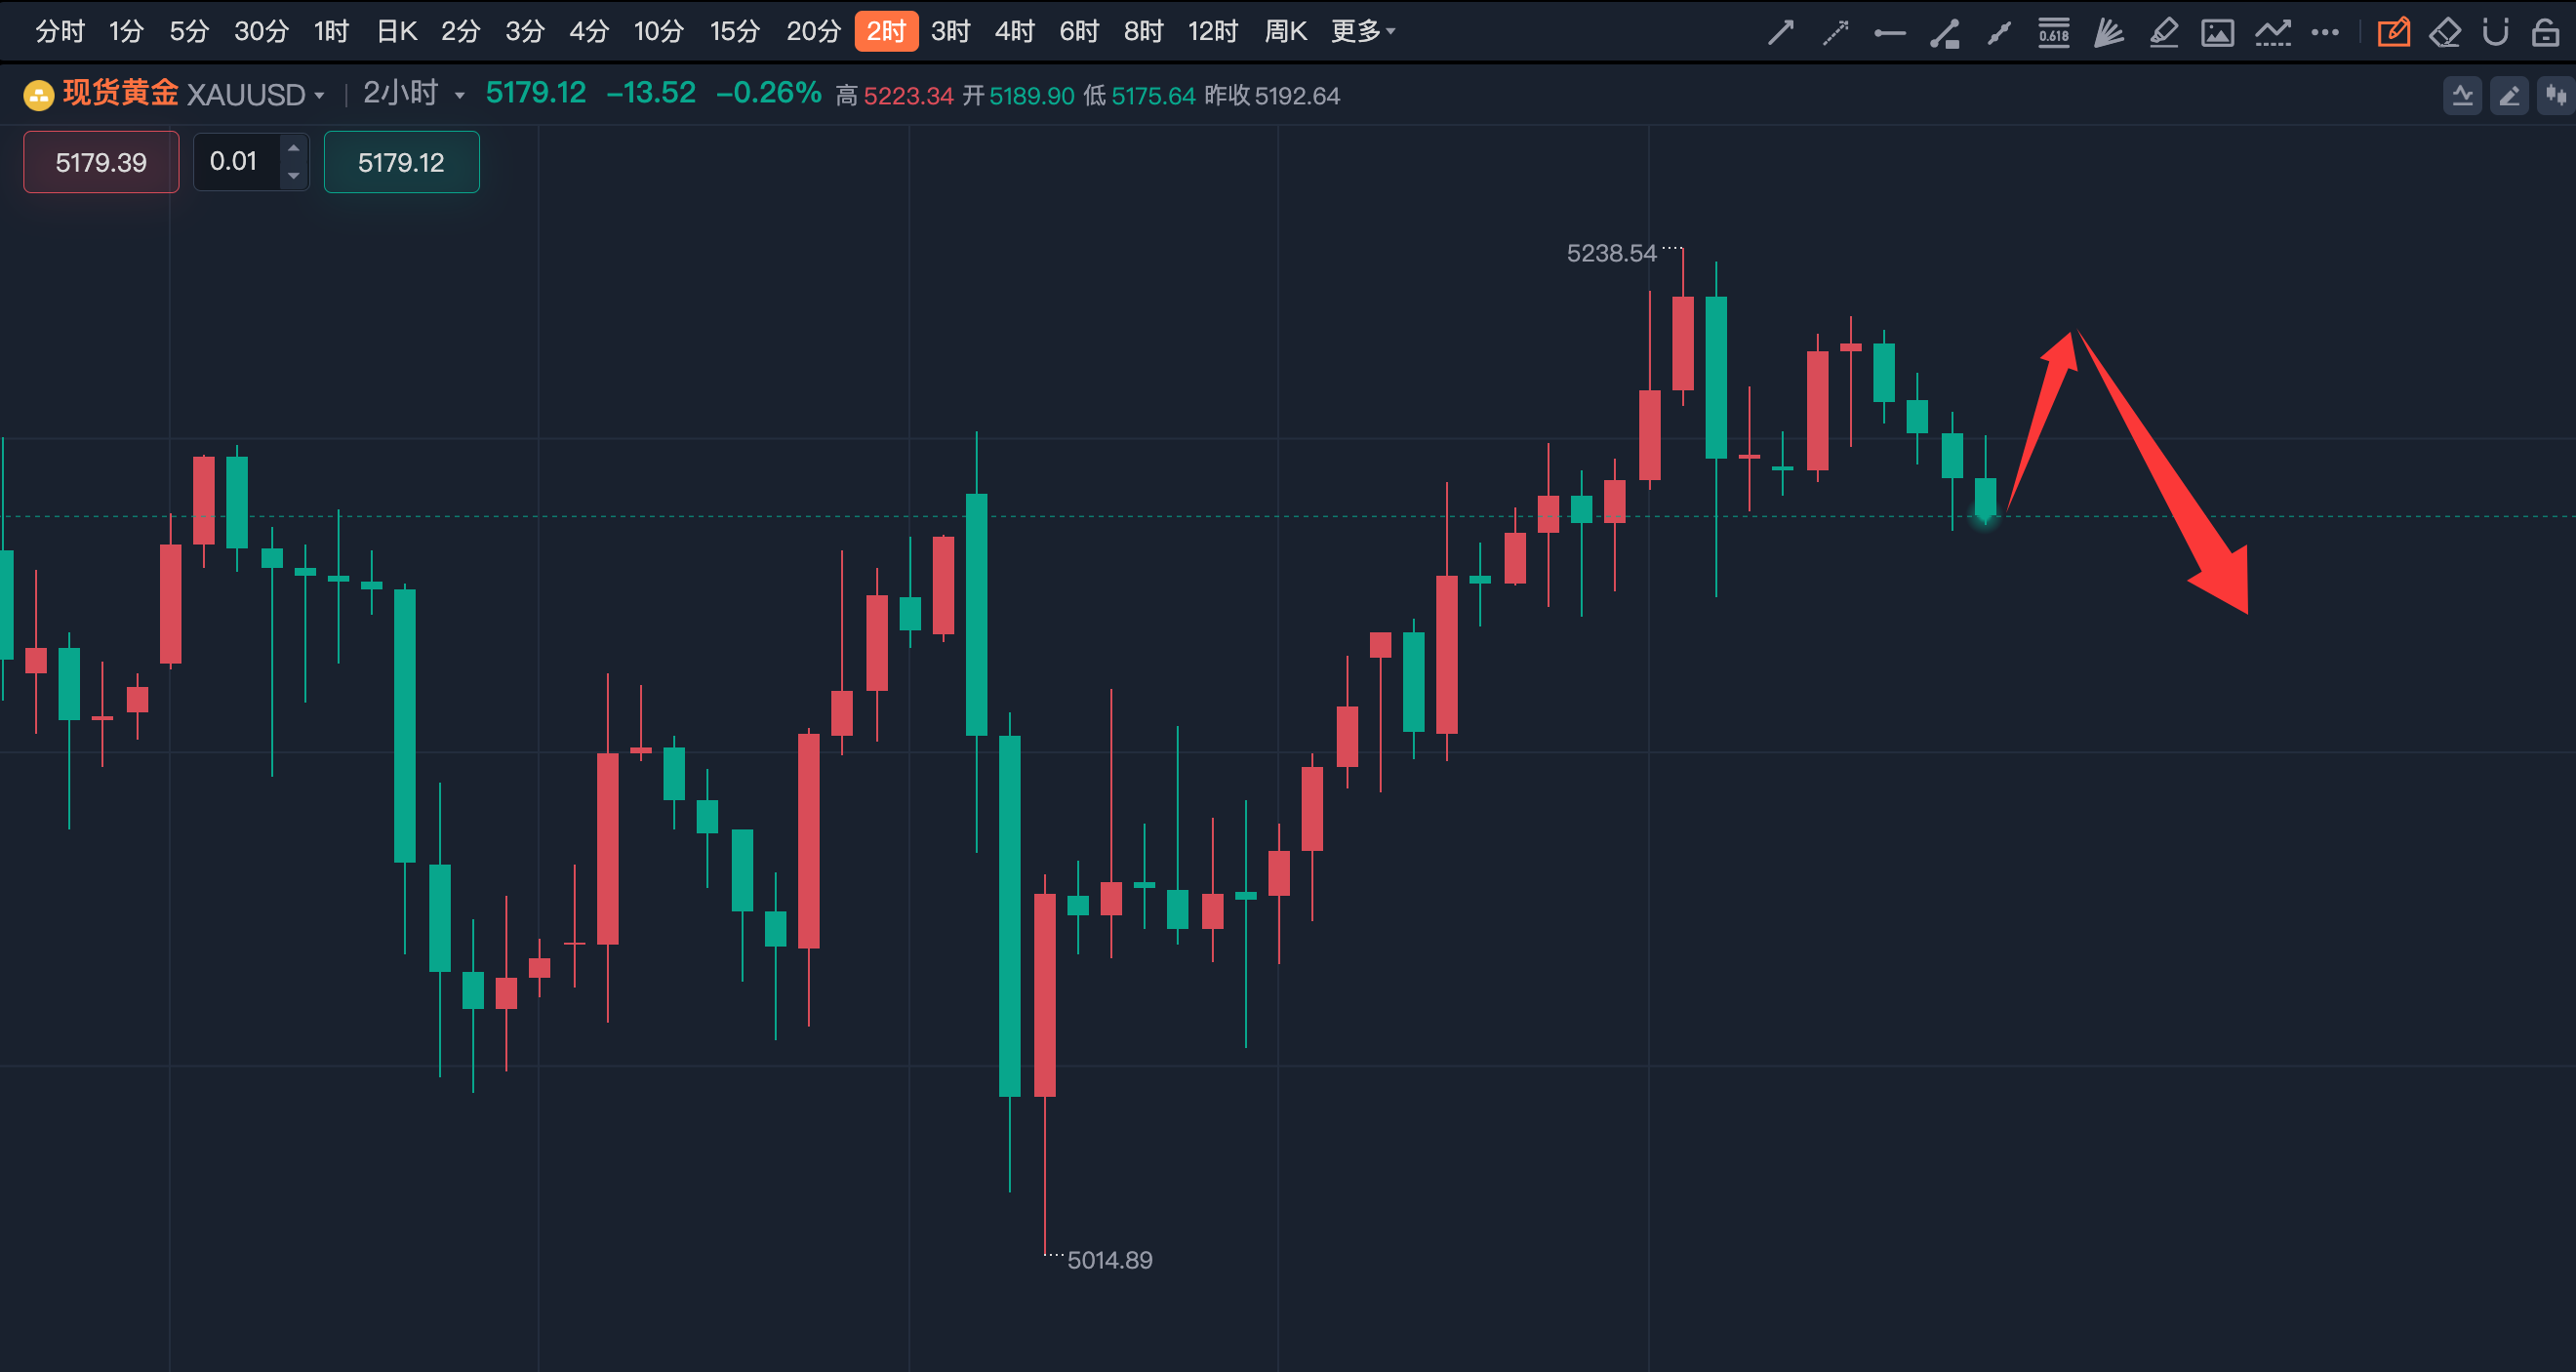The height and width of the screenshot is (1372, 2576).
Task: Select the solid arrow drawing tool
Action: pos(1780,33)
